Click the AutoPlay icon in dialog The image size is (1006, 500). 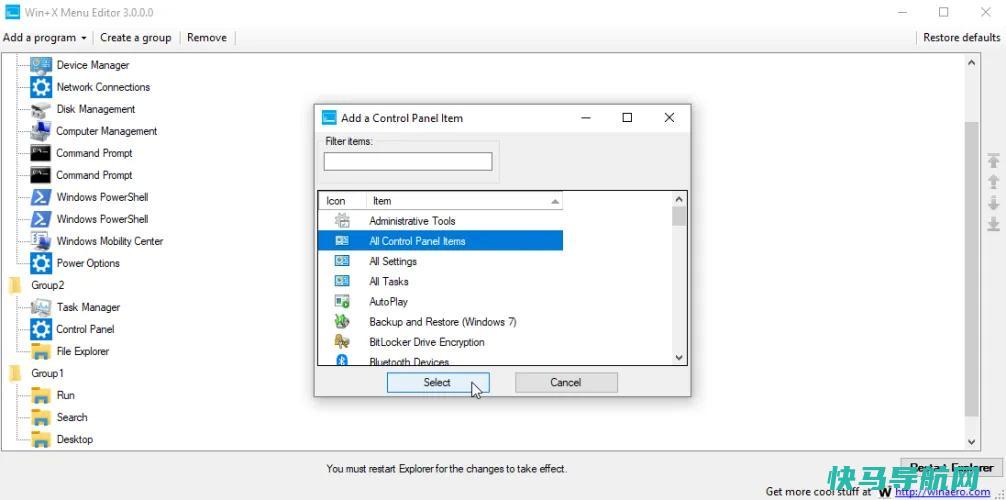(342, 302)
